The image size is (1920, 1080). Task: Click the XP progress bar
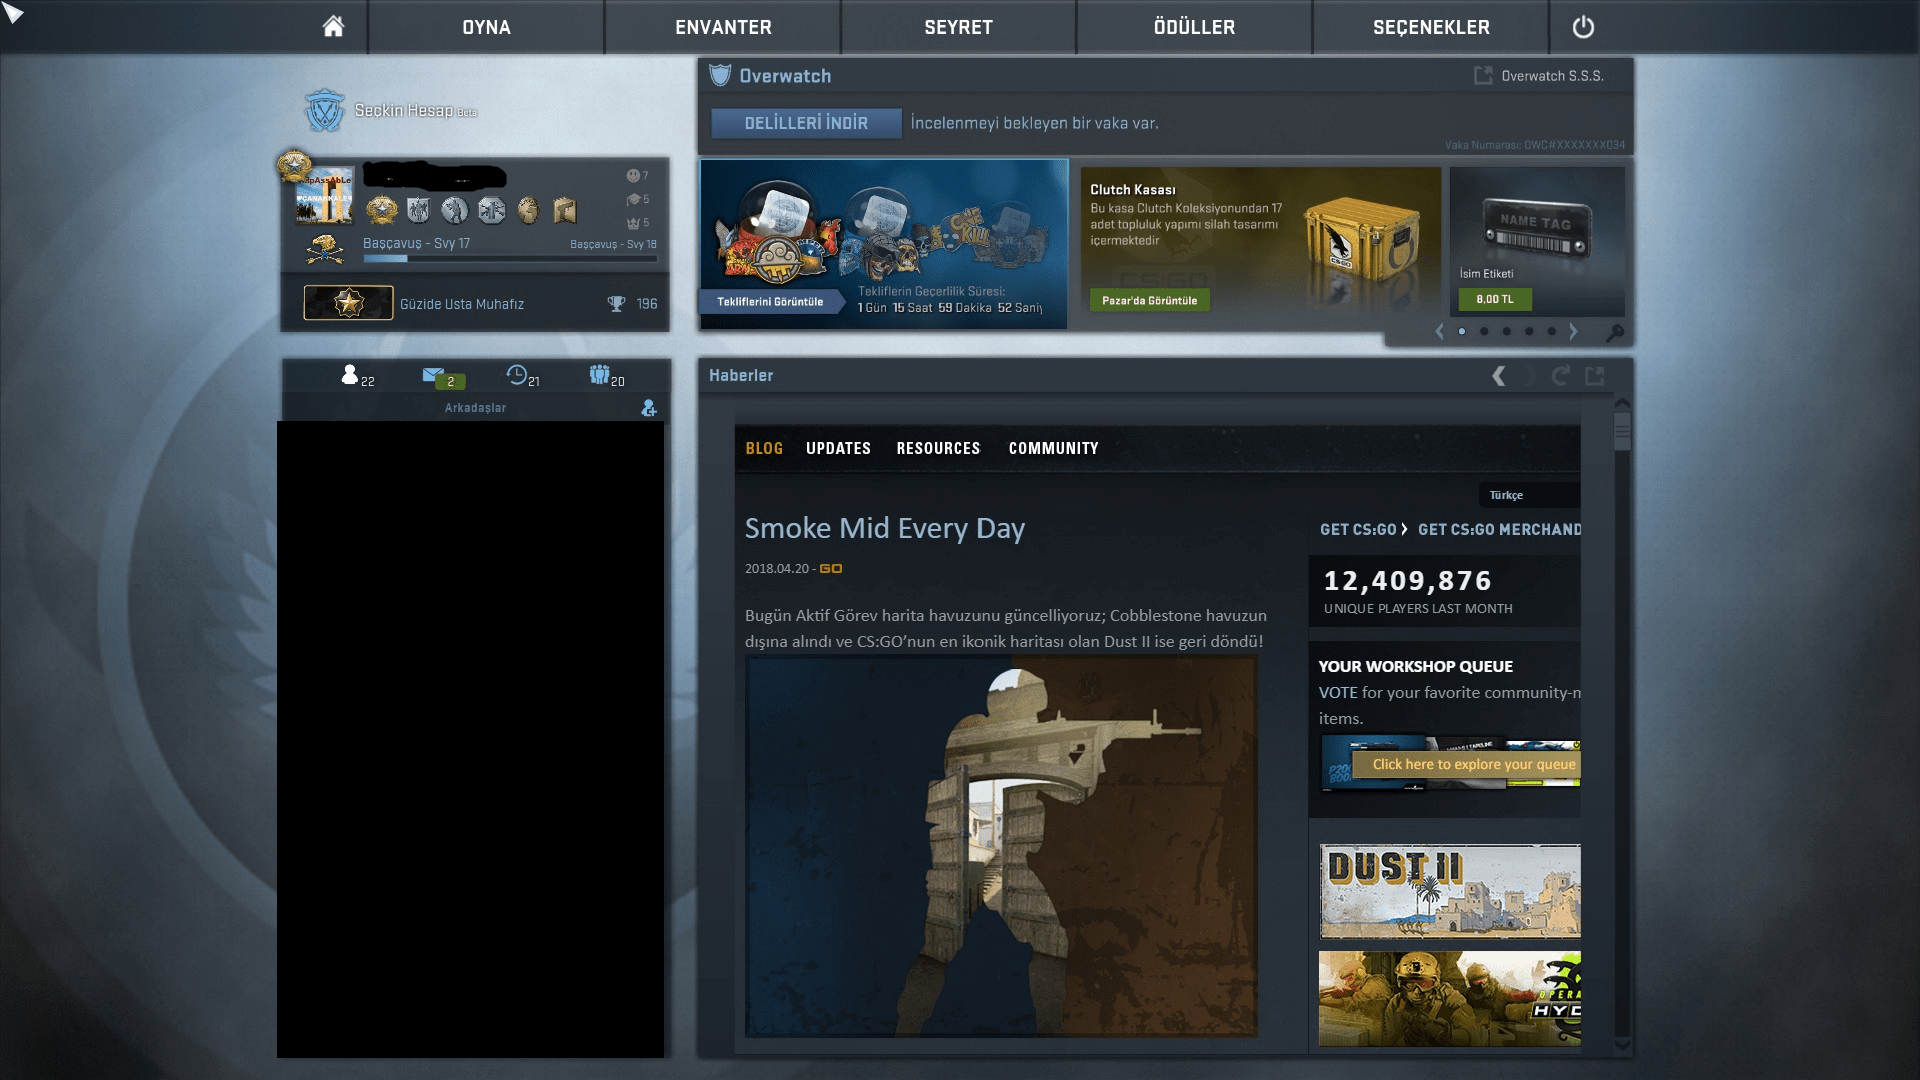pyautogui.click(x=510, y=259)
